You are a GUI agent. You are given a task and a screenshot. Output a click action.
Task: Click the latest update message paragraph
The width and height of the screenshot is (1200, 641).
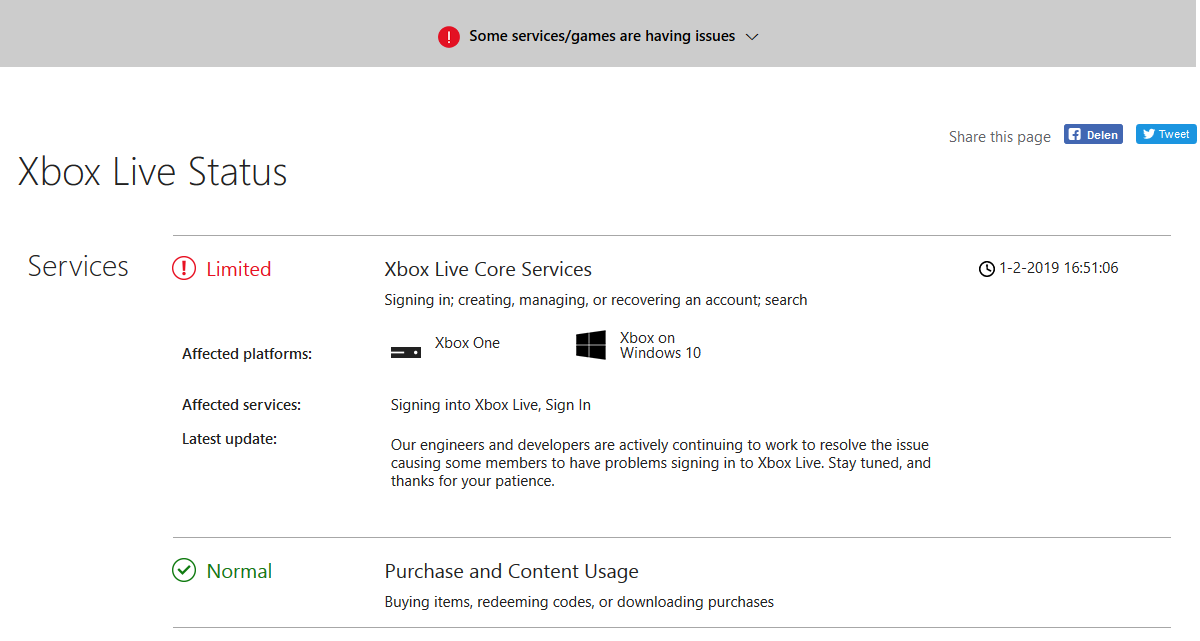click(661, 463)
